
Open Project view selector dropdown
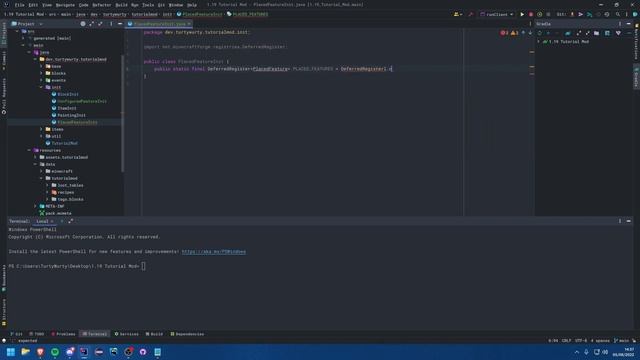[x=27, y=24]
